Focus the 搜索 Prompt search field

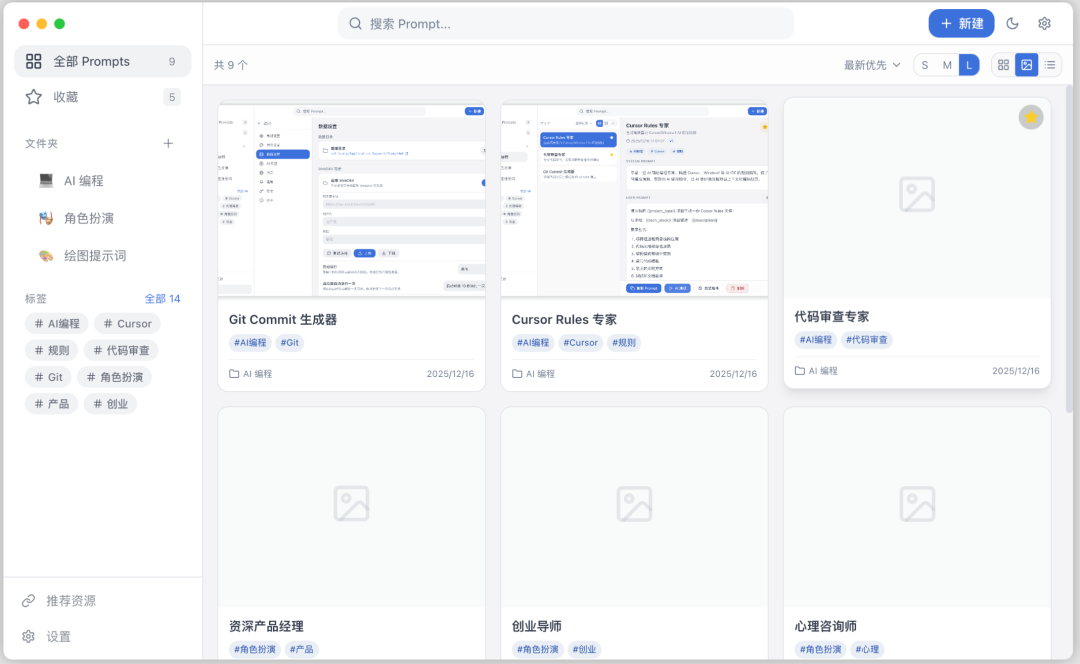pyautogui.click(x=565, y=23)
